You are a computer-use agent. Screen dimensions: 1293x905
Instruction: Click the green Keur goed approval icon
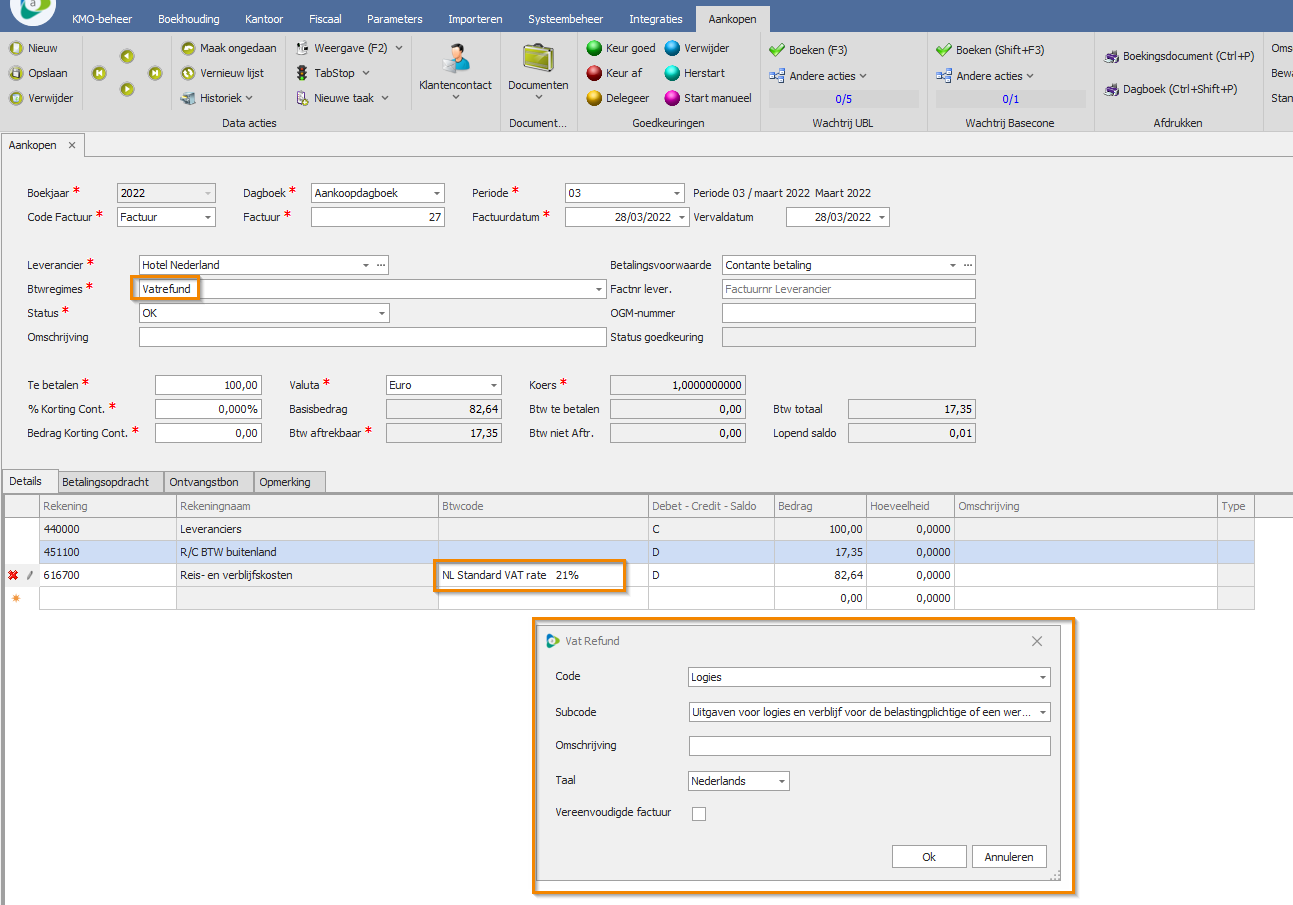(x=594, y=48)
